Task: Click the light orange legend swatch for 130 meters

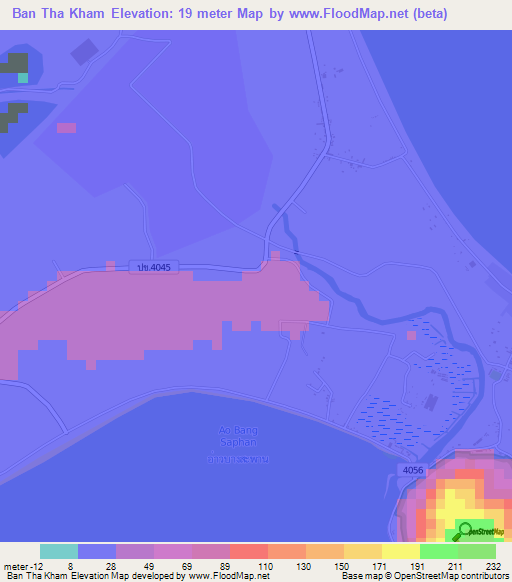Action: 325,552
